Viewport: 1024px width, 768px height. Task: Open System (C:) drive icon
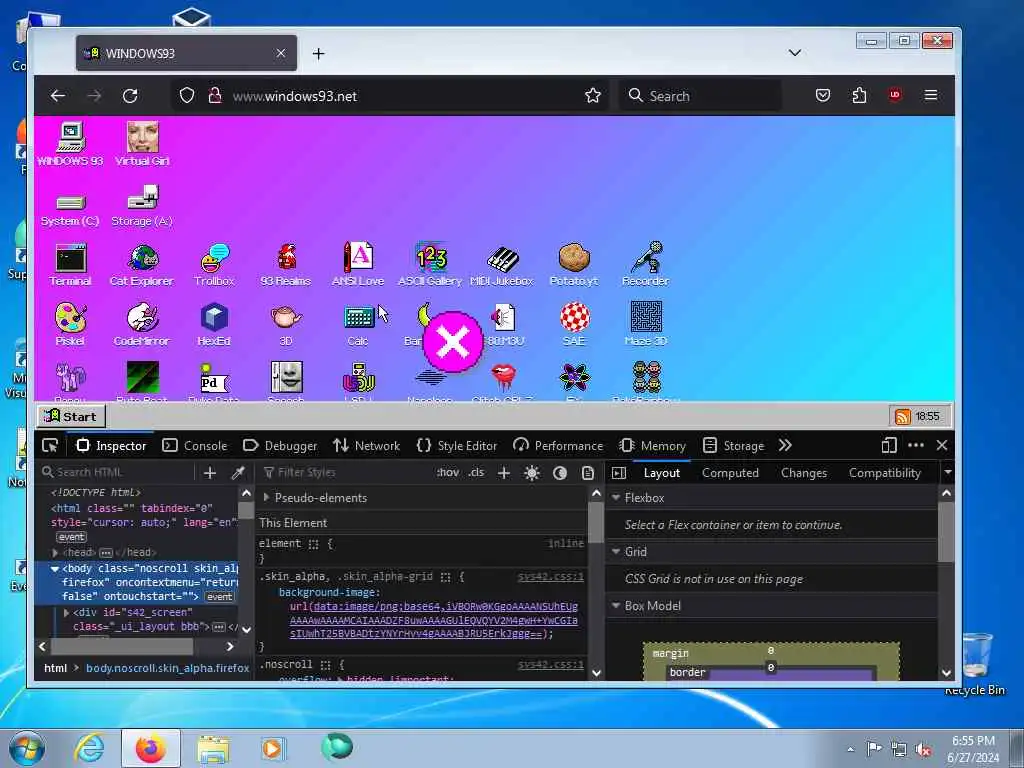pyautogui.click(x=70, y=210)
